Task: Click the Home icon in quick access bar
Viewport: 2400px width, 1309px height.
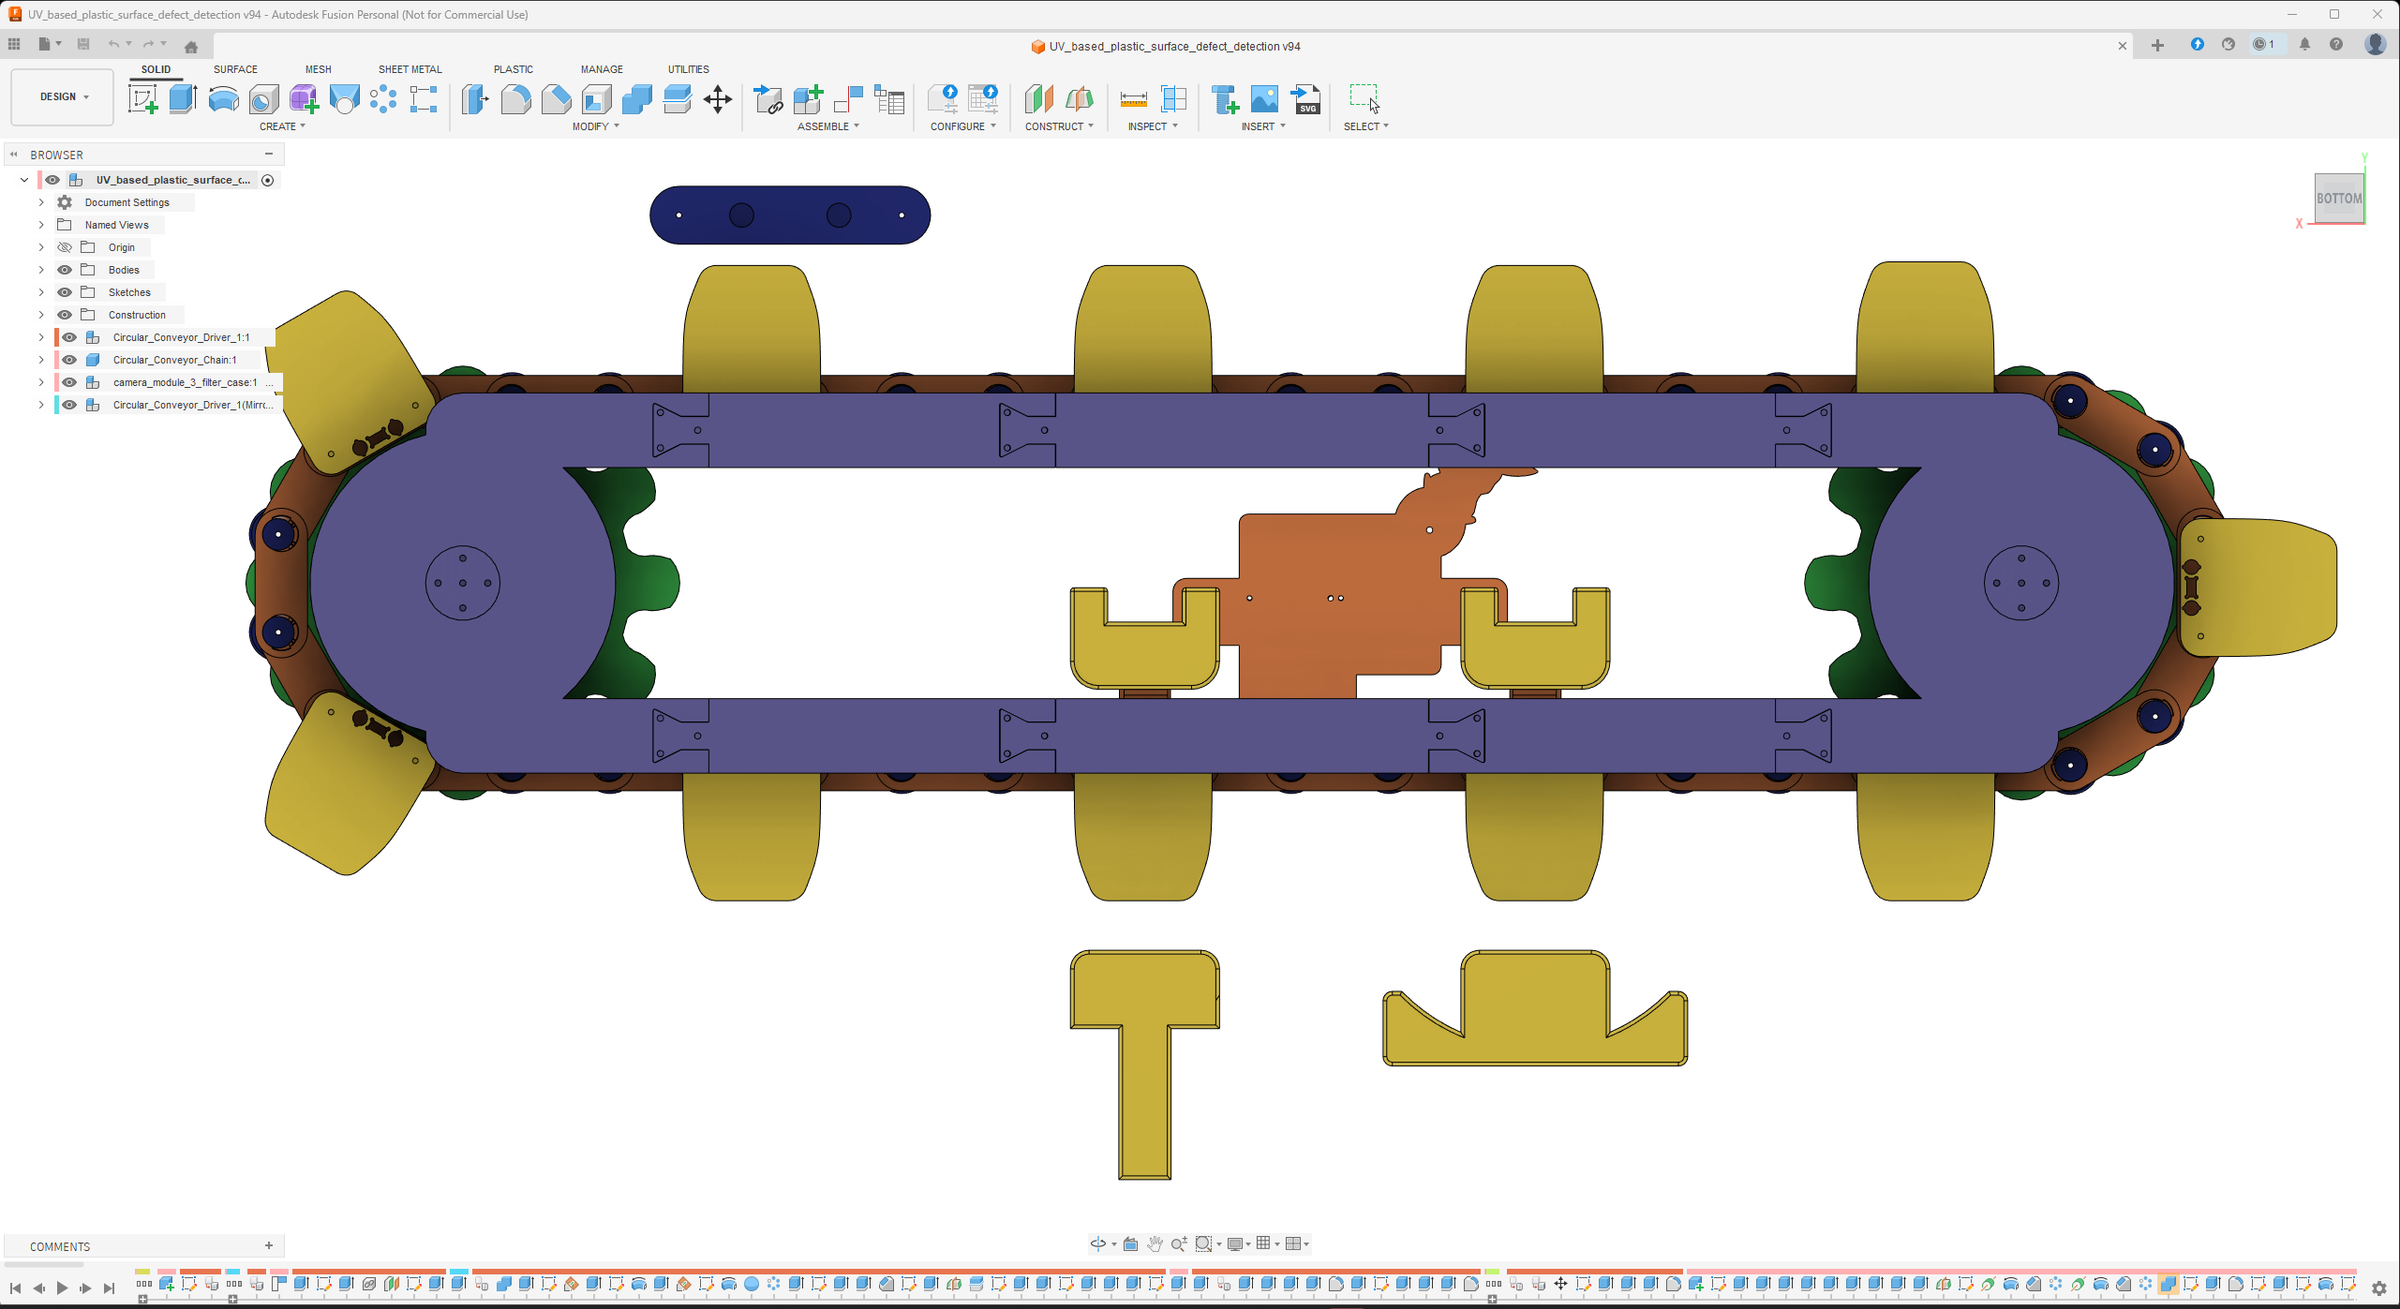Action: [x=191, y=46]
